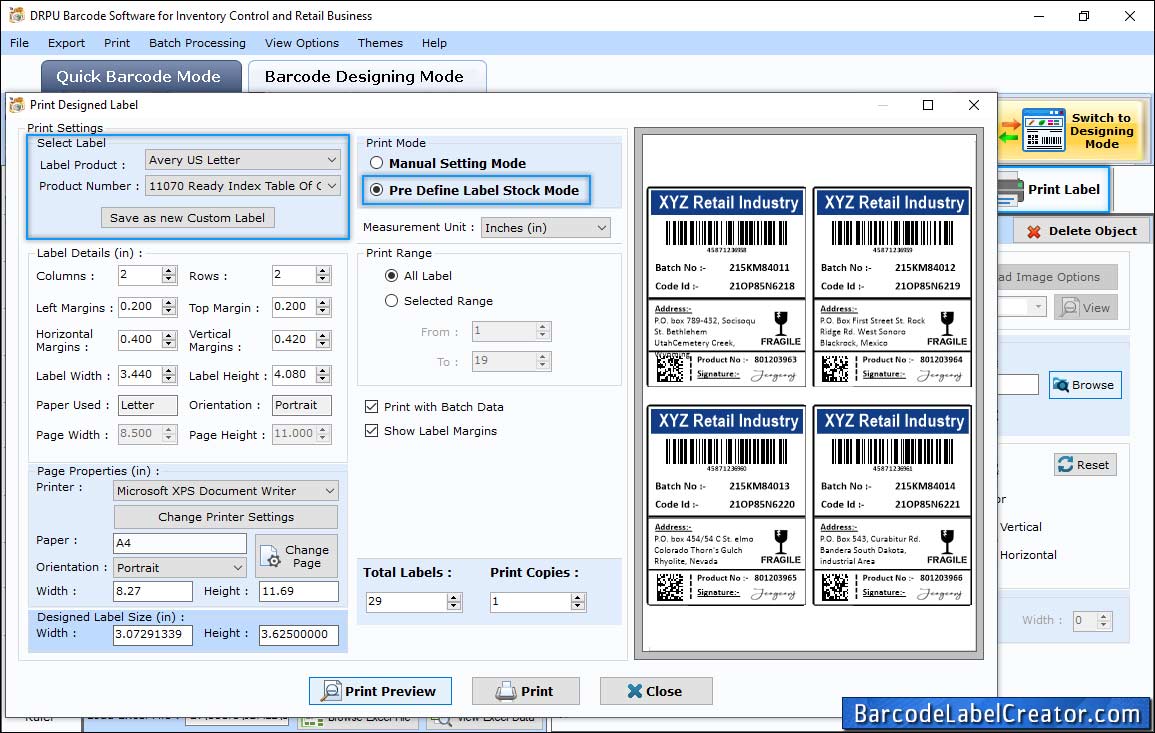The height and width of the screenshot is (733, 1155).
Task: Click label preview with Batch 215KM84011
Action: [x=726, y=287]
